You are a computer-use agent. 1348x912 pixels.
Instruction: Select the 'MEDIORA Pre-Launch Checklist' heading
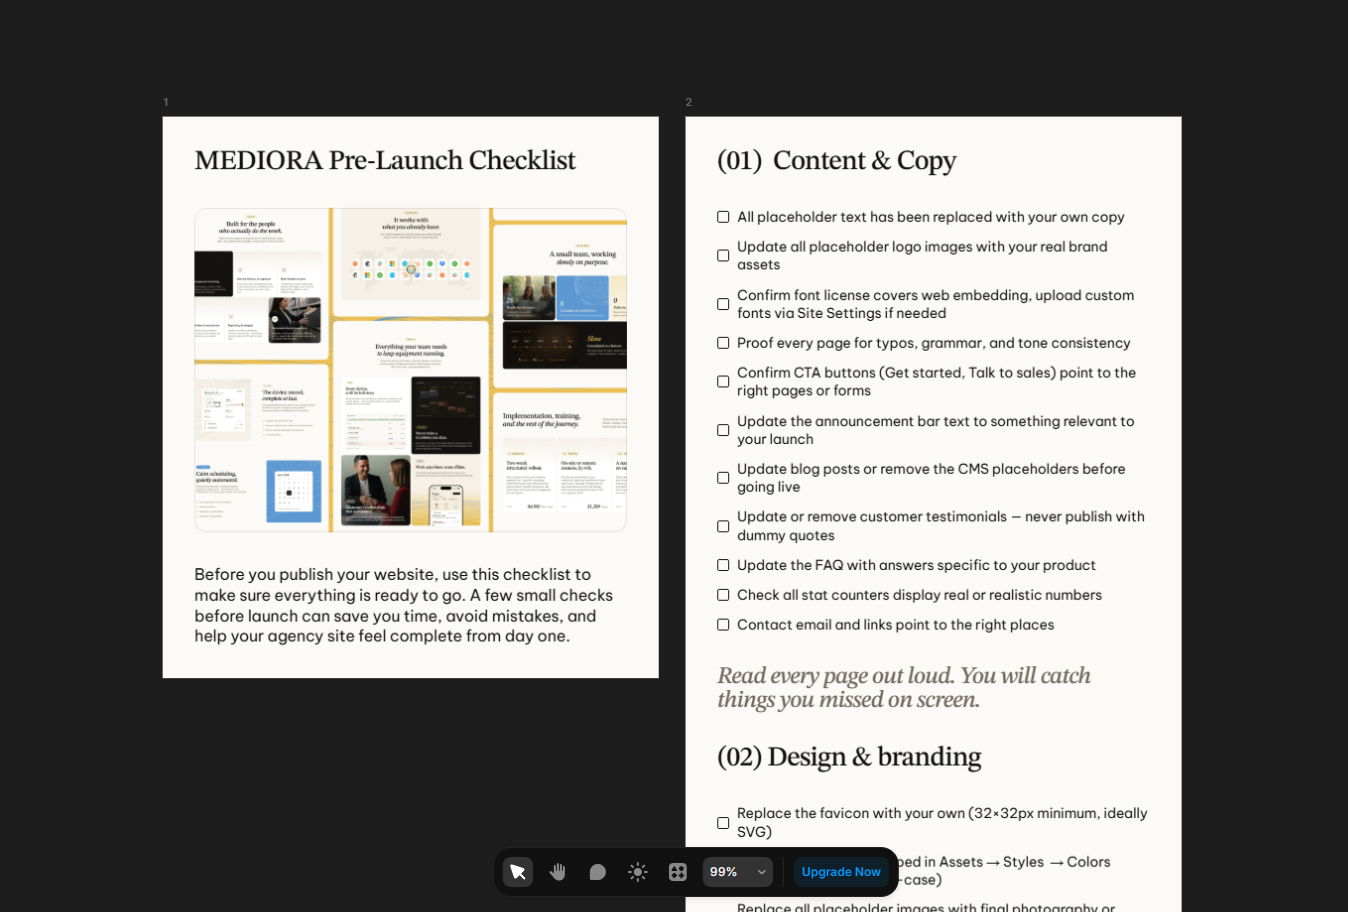click(x=385, y=161)
